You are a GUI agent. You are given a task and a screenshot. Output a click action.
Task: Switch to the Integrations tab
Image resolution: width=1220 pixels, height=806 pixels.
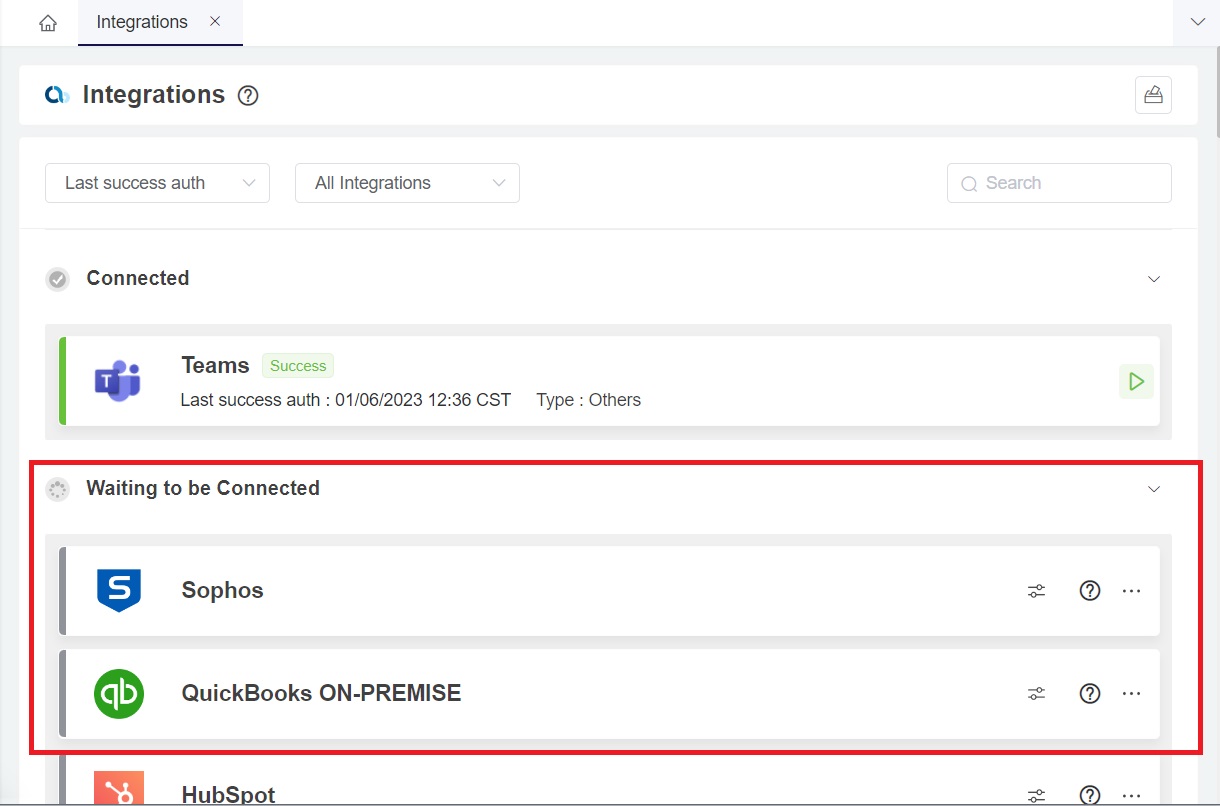[142, 22]
